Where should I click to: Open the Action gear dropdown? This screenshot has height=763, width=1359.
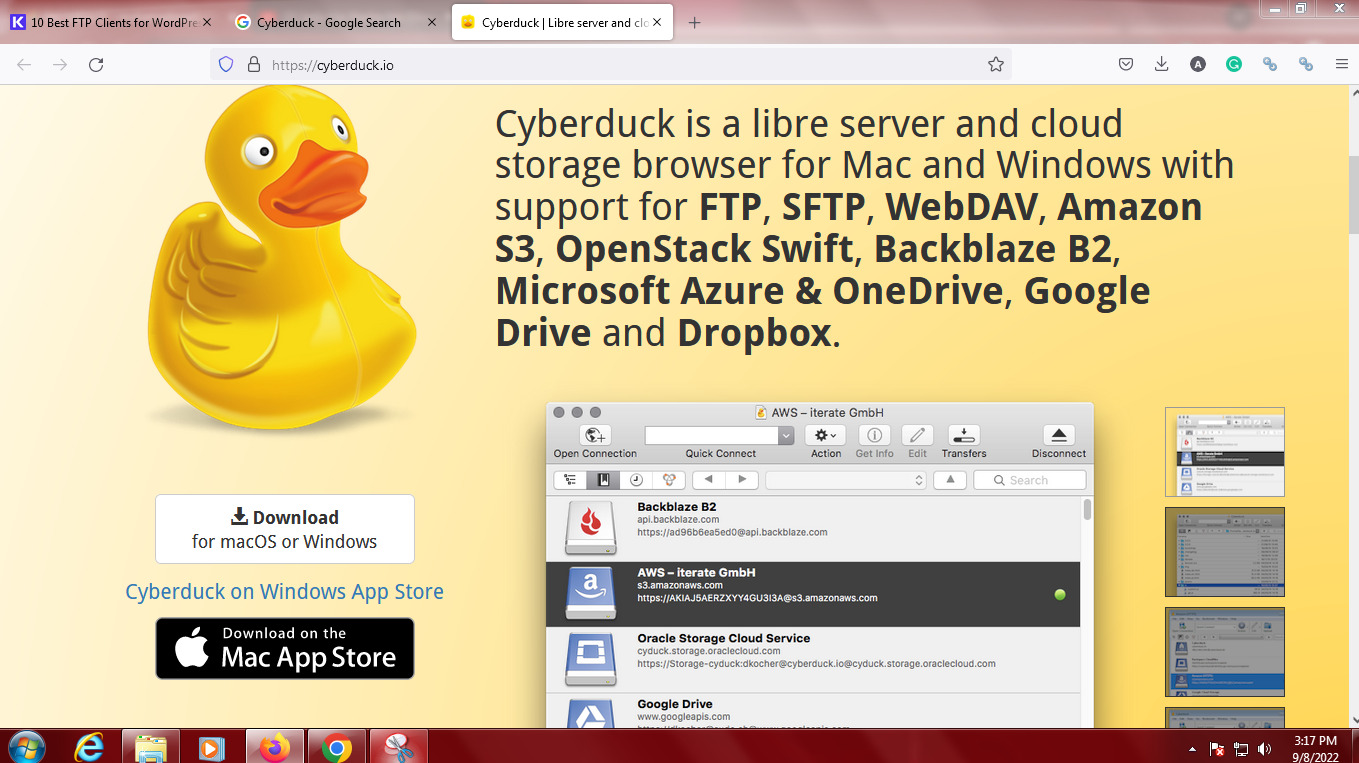click(826, 435)
